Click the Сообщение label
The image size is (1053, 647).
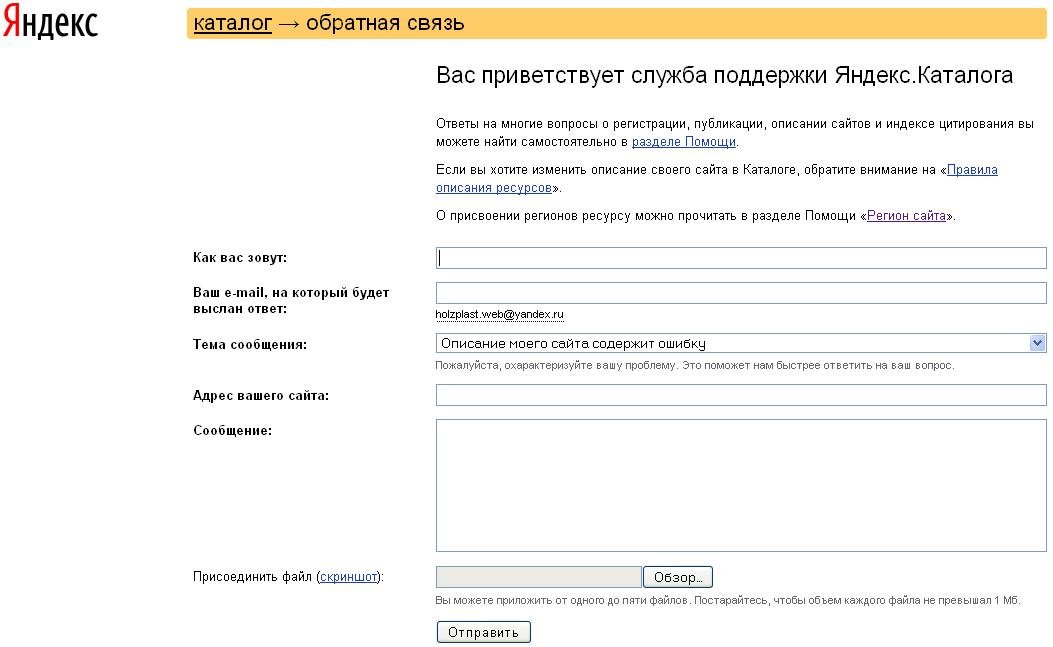pyautogui.click(x=232, y=431)
